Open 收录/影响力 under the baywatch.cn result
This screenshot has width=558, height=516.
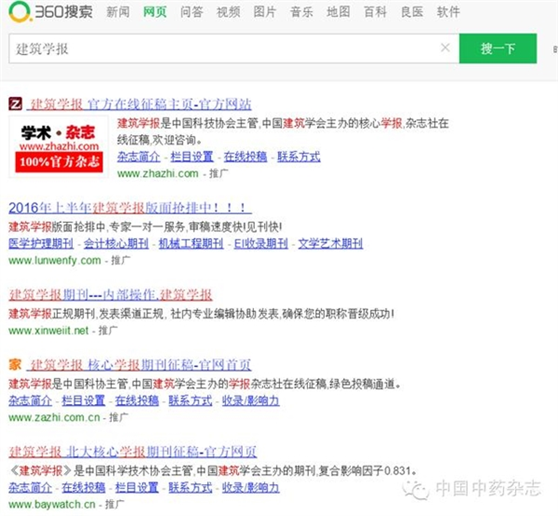tap(251, 488)
